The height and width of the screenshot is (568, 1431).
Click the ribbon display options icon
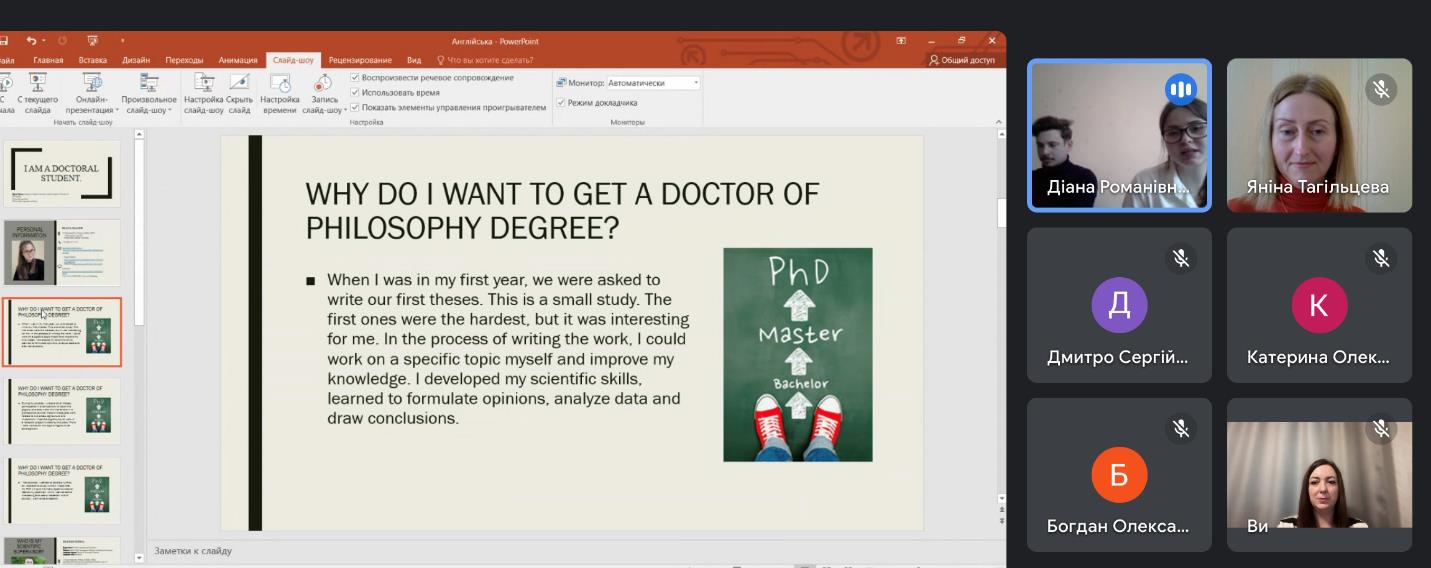click(x=901, y=41)
